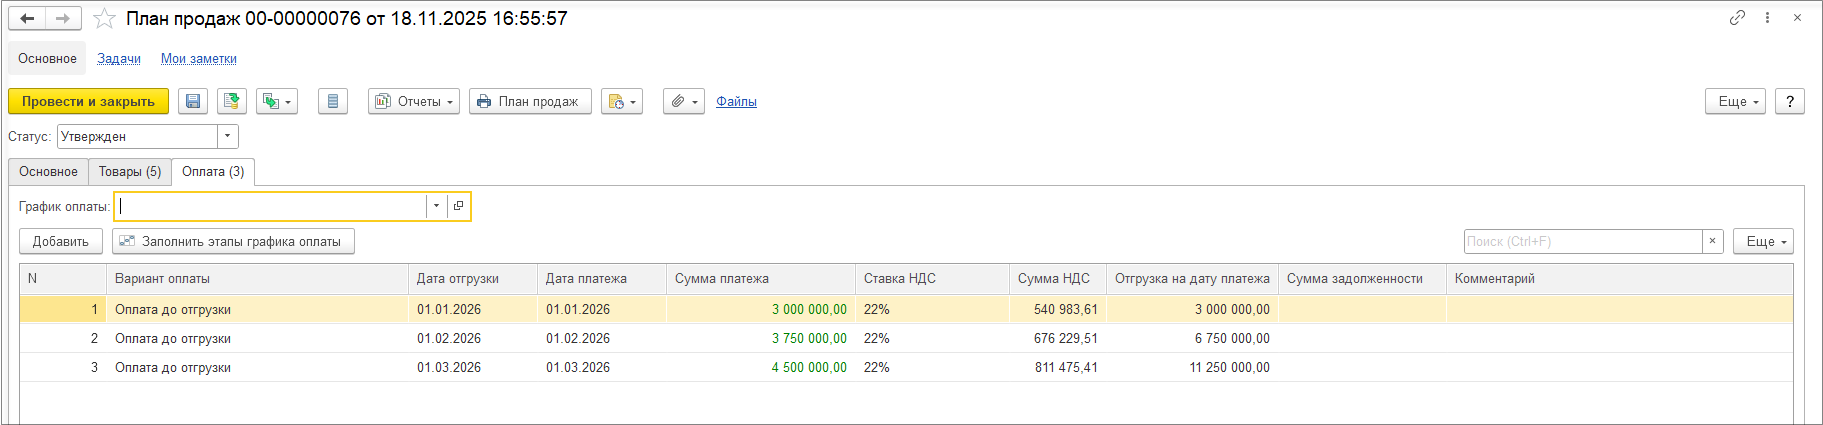Click the save document diskette icon
Screen dimensions: 1823x425
193,101
